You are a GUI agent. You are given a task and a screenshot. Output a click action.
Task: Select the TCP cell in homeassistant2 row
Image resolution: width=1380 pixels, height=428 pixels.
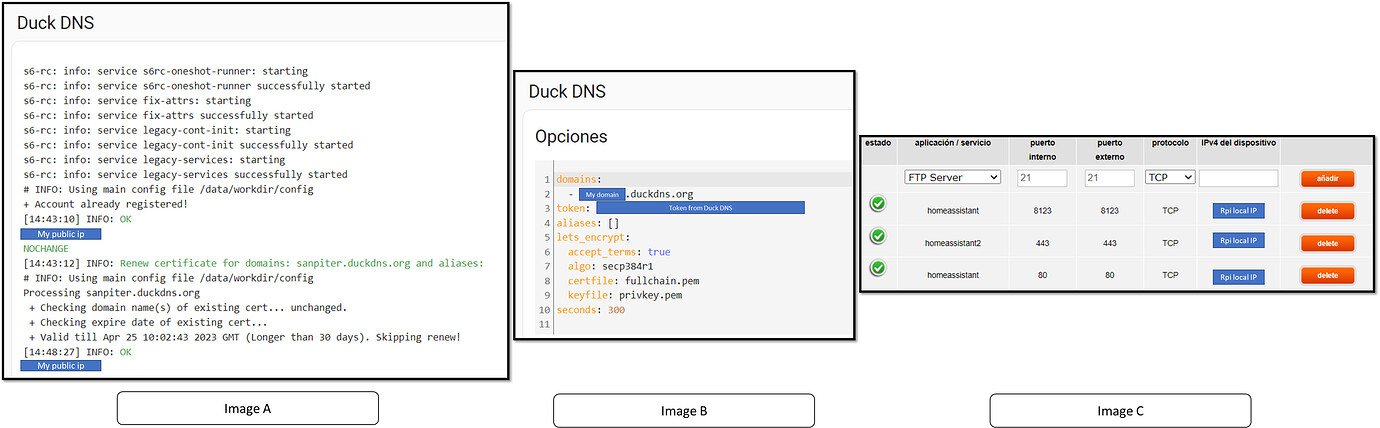[x=1170, y=243]
